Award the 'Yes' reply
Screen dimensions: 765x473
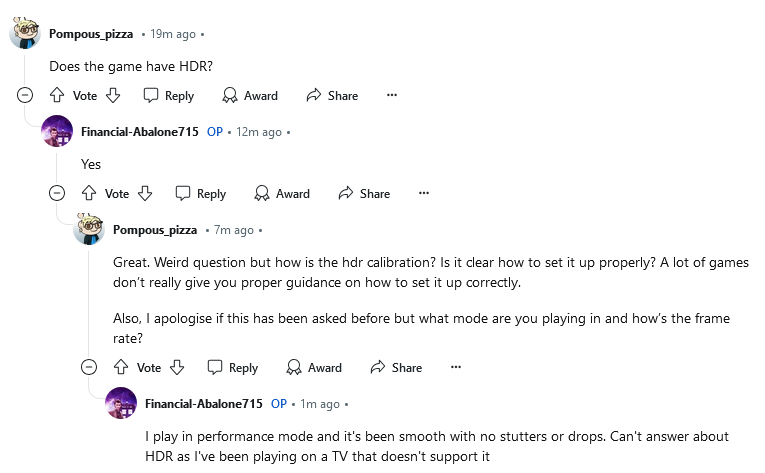coord(282,193)
